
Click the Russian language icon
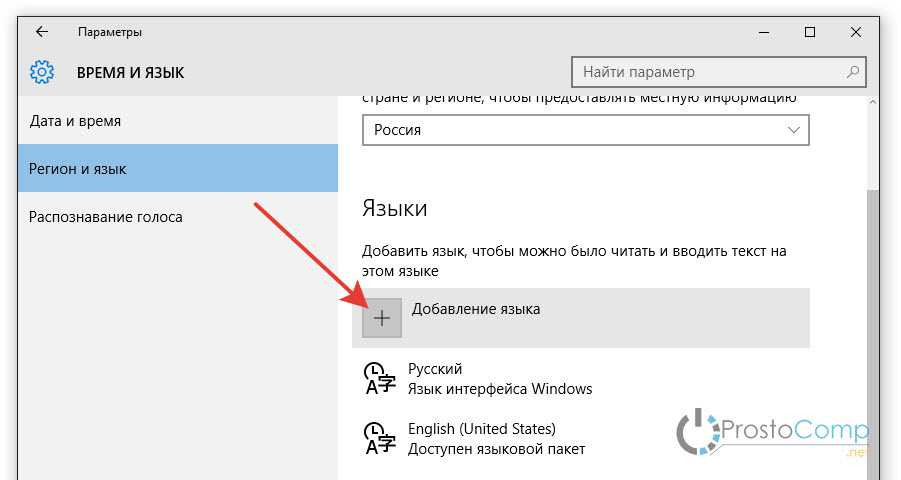380,378
